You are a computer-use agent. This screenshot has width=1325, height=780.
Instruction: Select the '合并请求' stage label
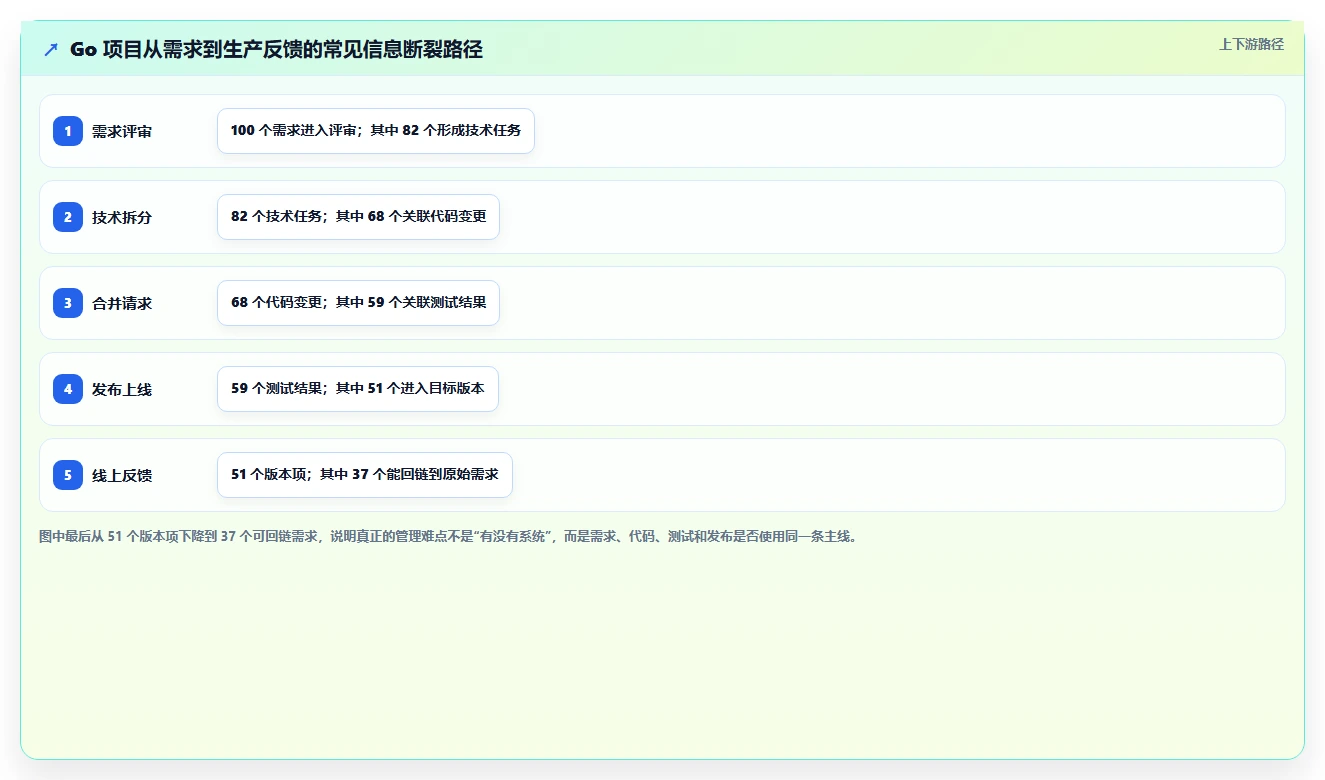(x=122, y=303)
